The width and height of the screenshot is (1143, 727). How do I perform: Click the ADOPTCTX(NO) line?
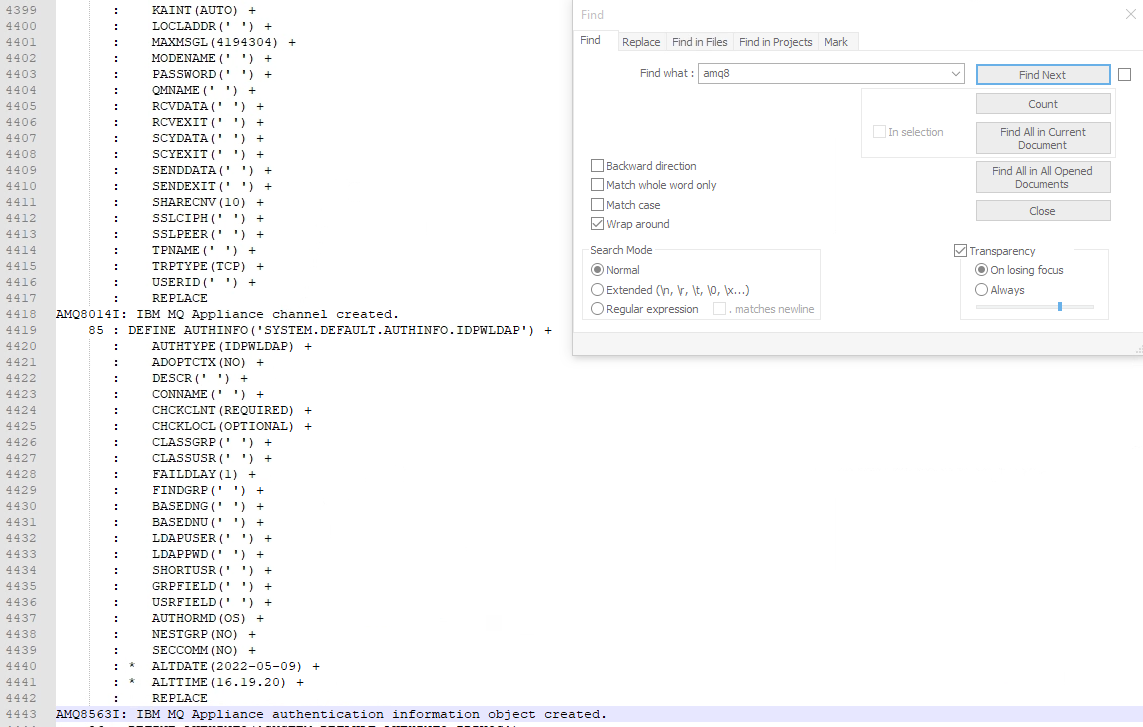coord(208,362)
